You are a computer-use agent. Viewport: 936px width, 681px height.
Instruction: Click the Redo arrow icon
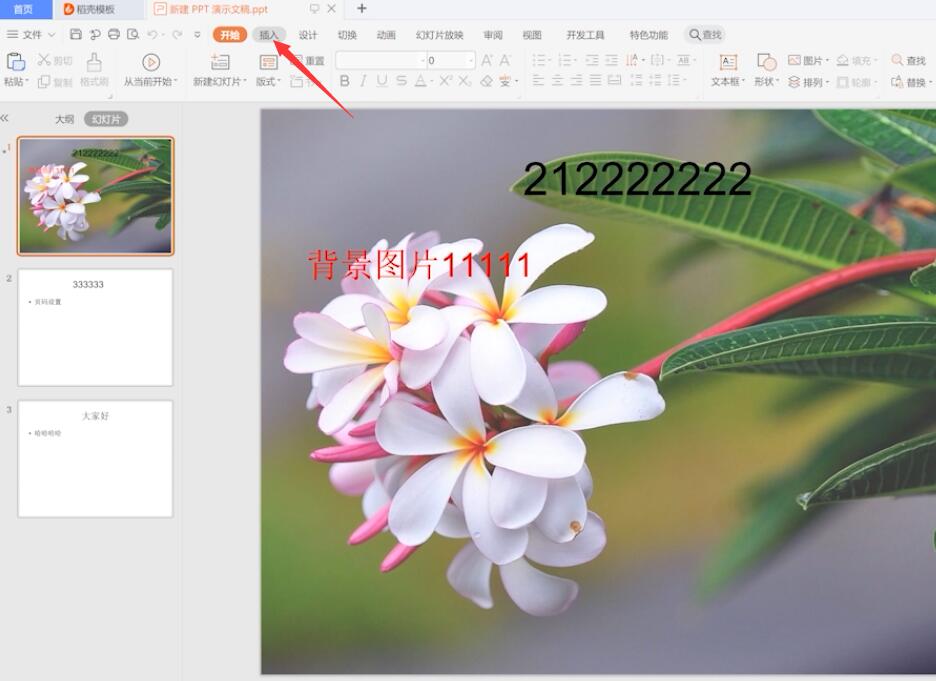click(x=177, y=35)
